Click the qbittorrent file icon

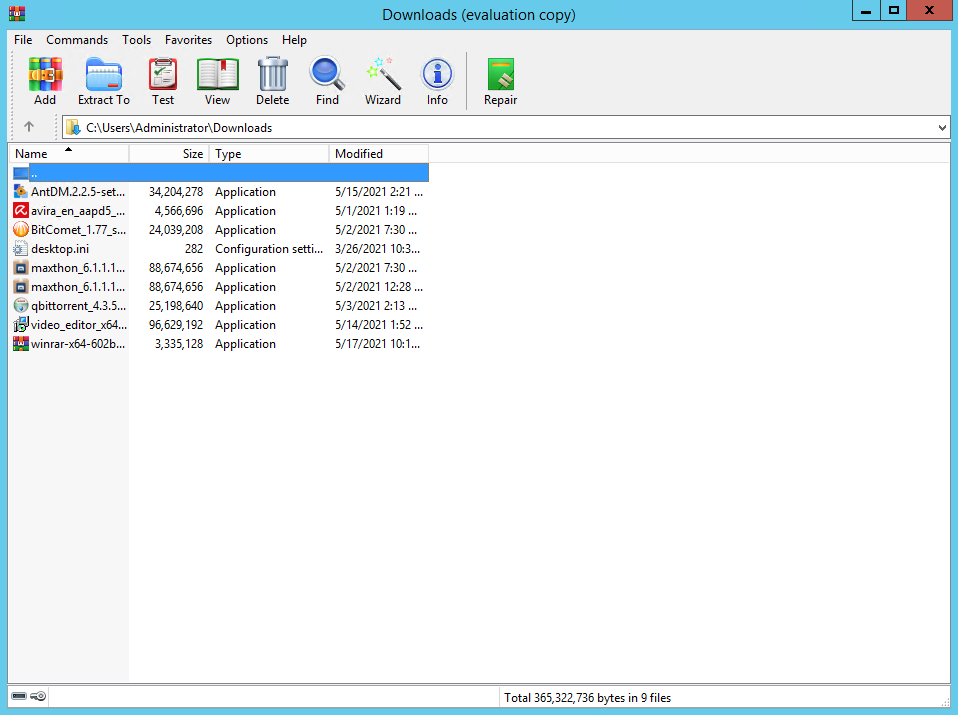21,306
